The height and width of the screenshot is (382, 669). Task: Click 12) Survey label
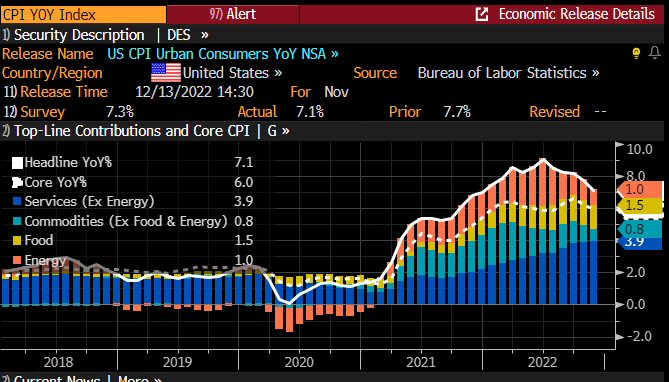pos(34,112)
